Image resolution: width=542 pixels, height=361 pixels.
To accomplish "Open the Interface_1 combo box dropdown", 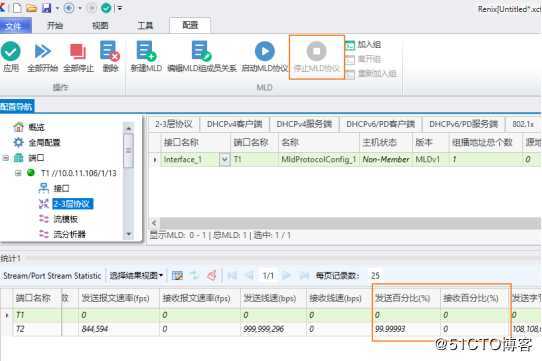I will point(224,159).
